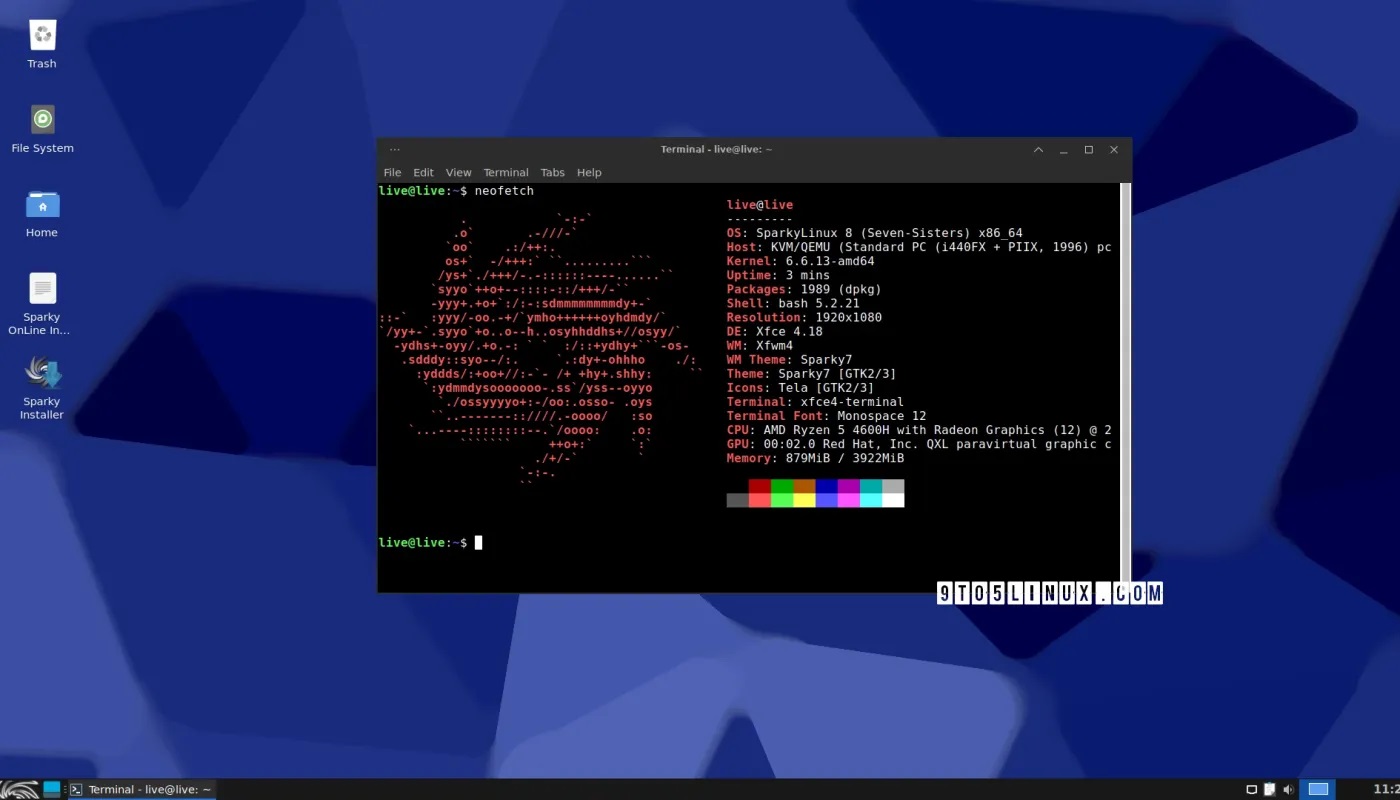Open the Edit menu of Terminal

tap(423, 172)
